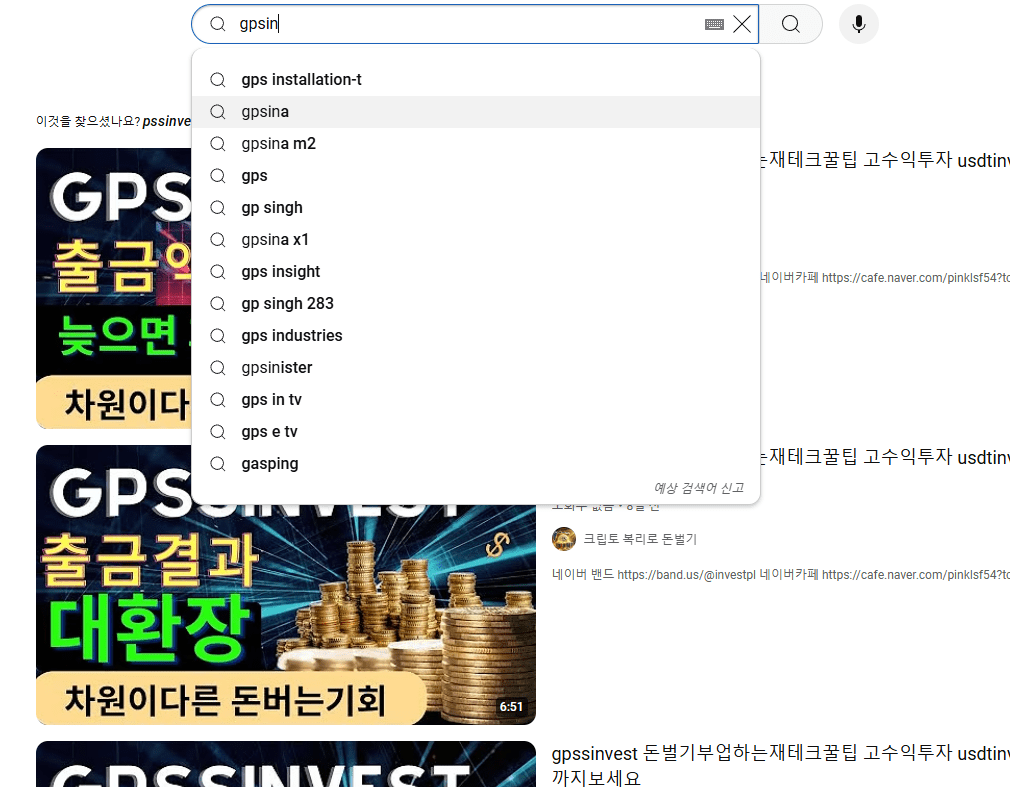The height and width of the screenshot is (787, 1010).
Task: Select the 'gpsina' suggestion
Action: tap(476, 112)
